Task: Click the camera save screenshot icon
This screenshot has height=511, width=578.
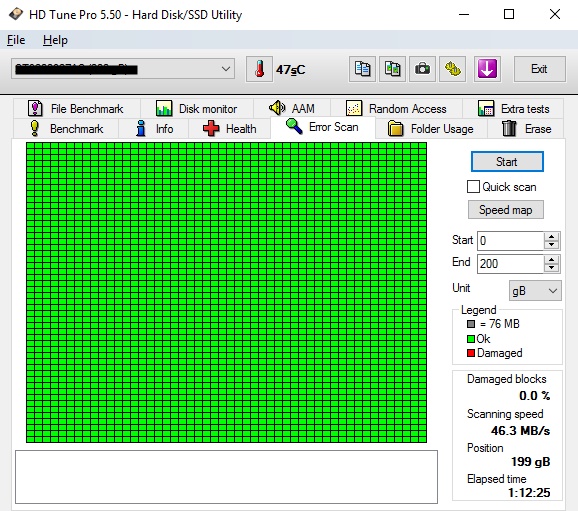Action: coord(422,69)
